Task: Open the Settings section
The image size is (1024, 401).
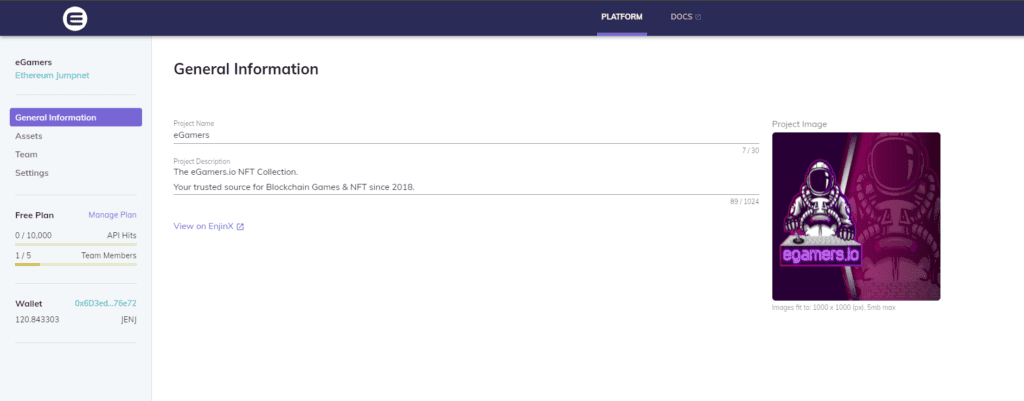Action: (32, 172)
